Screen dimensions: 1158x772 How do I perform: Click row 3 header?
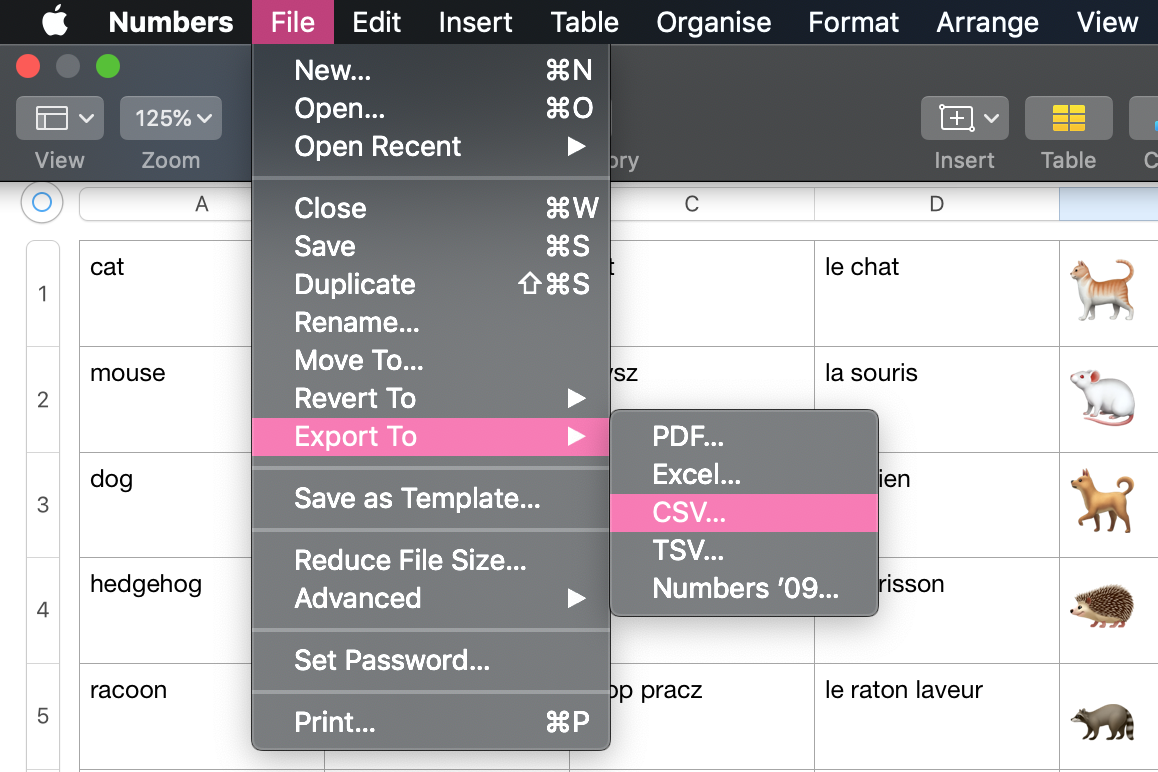(x=43, y=505)
